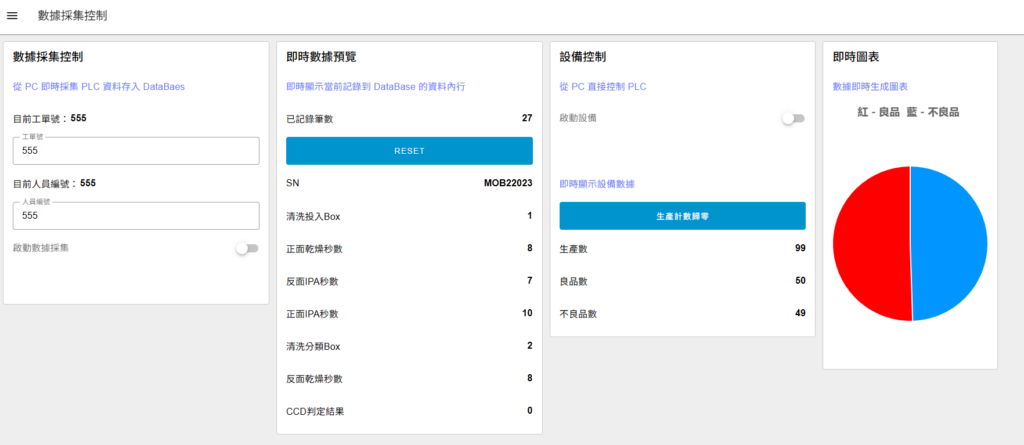Click the SN value MOB22023
Screen dimensions: 1024x445
click(x=508, y=184)
